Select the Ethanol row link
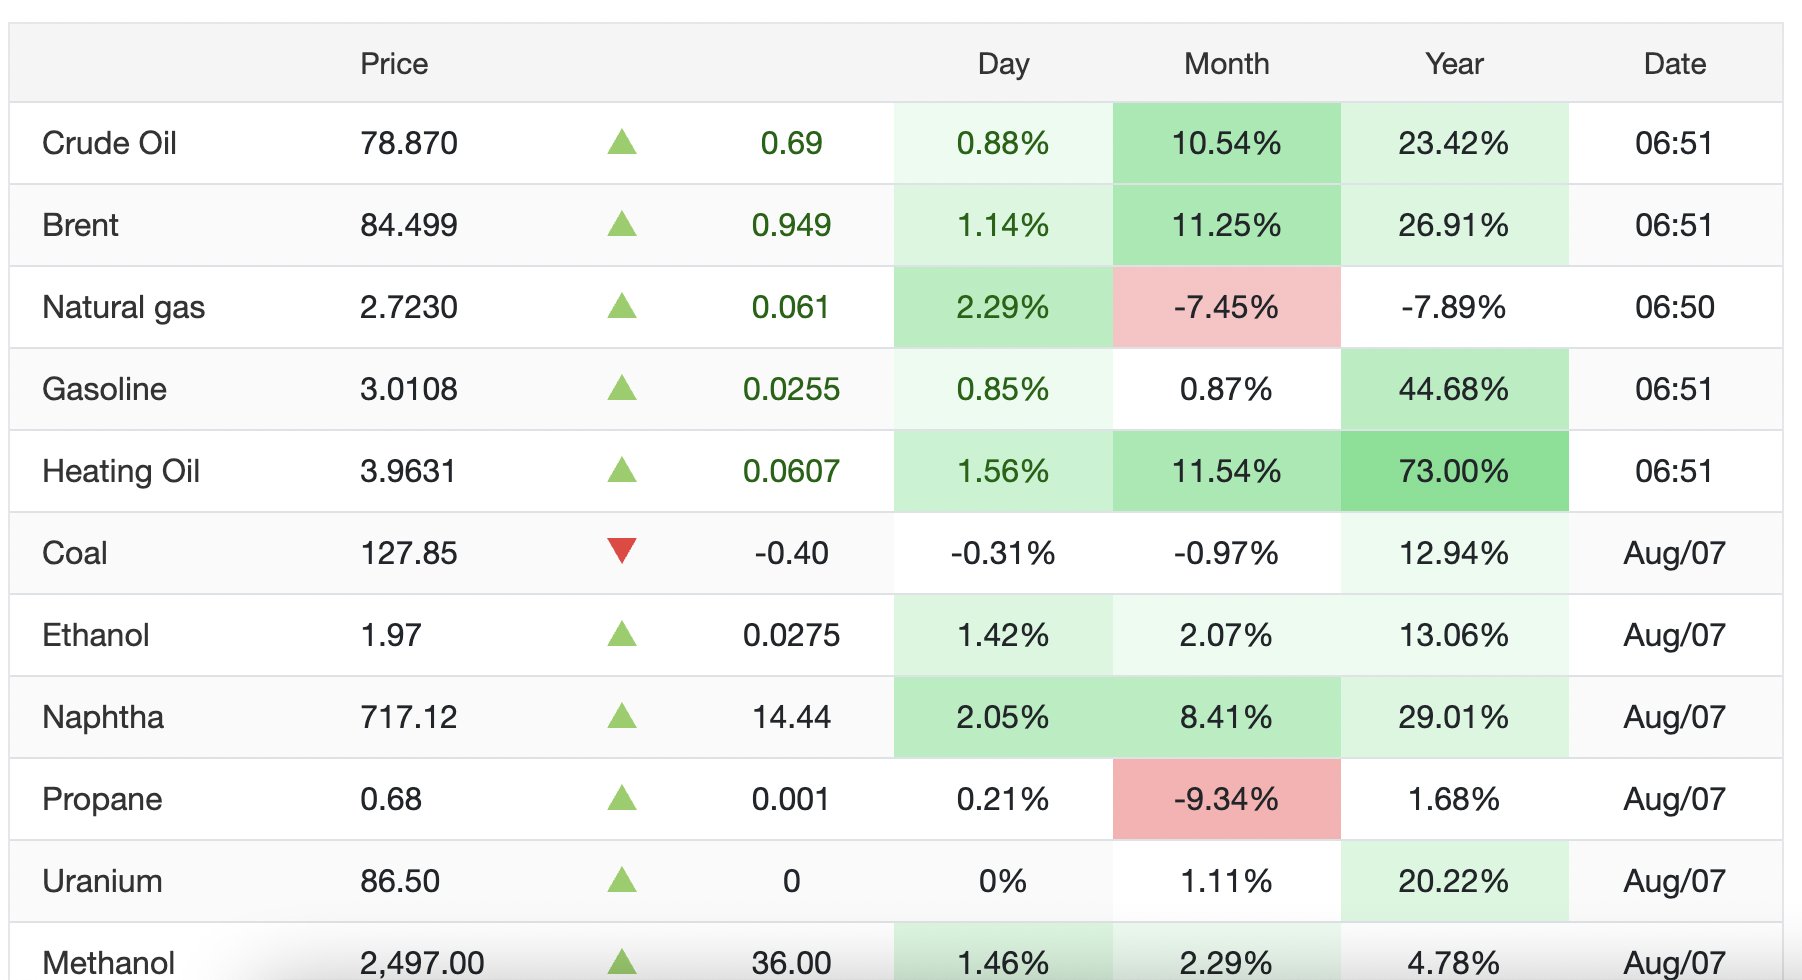The width and height of the screenshot is (1802, 980). pyautogui.click(x=95, y=635)
